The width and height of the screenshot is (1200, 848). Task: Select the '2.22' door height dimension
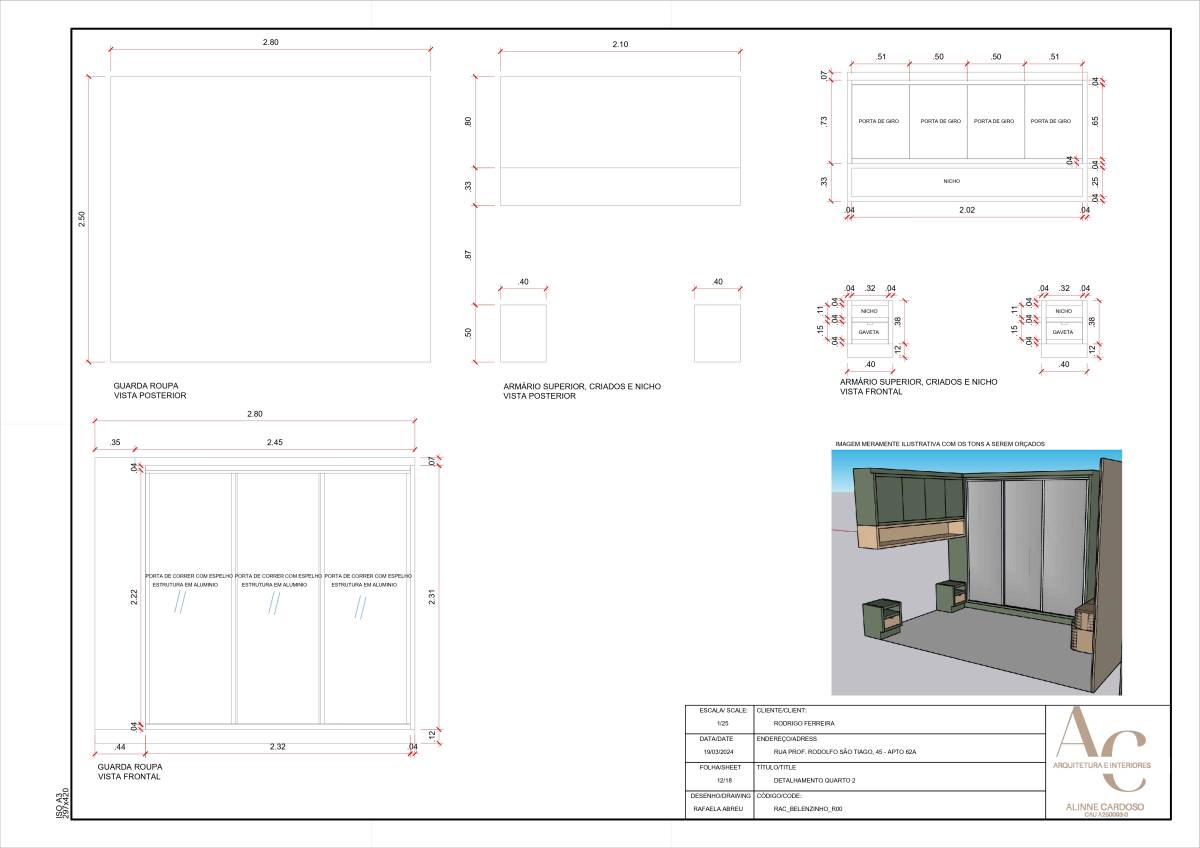point(134,596)
